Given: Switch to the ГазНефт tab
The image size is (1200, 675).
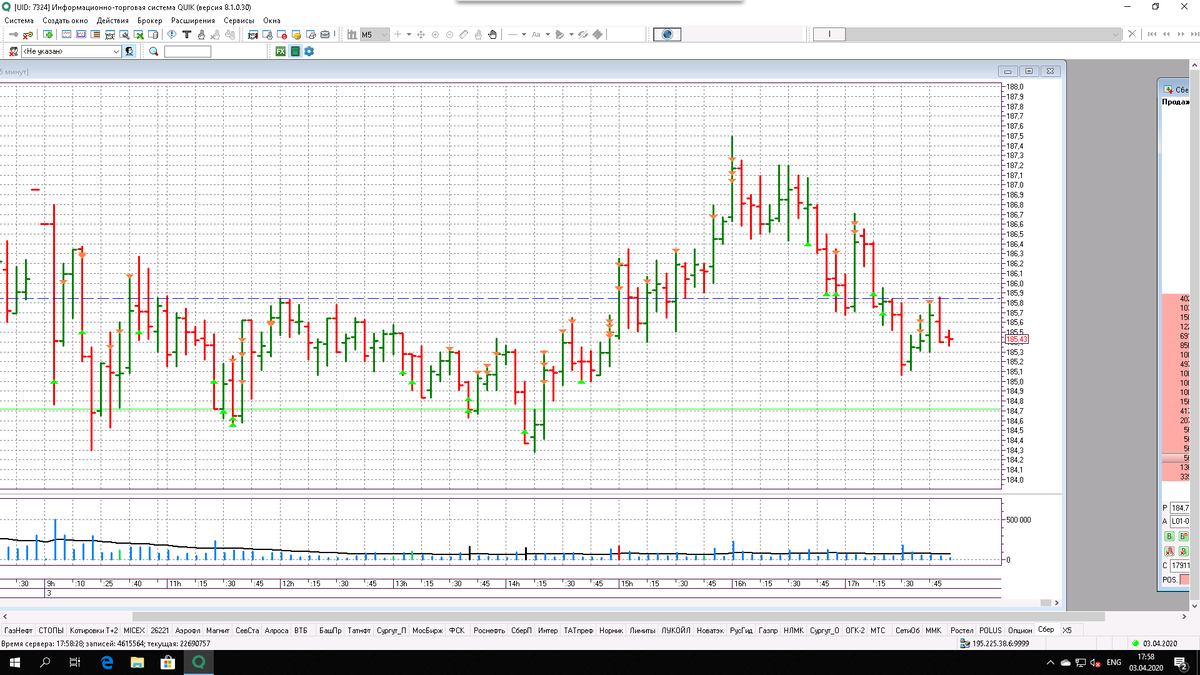Looking at the screenshot, I should [18, 631].
